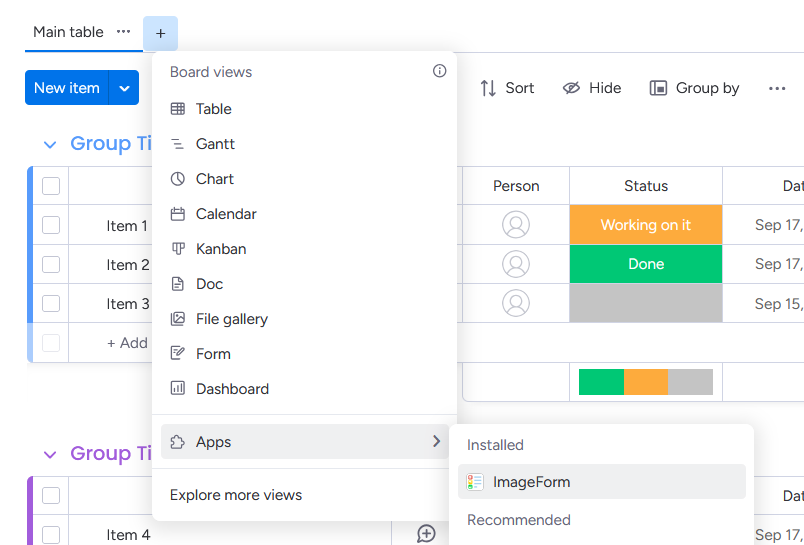
Task: Click the Calendar view icon
Action: [x=177, y=214]
